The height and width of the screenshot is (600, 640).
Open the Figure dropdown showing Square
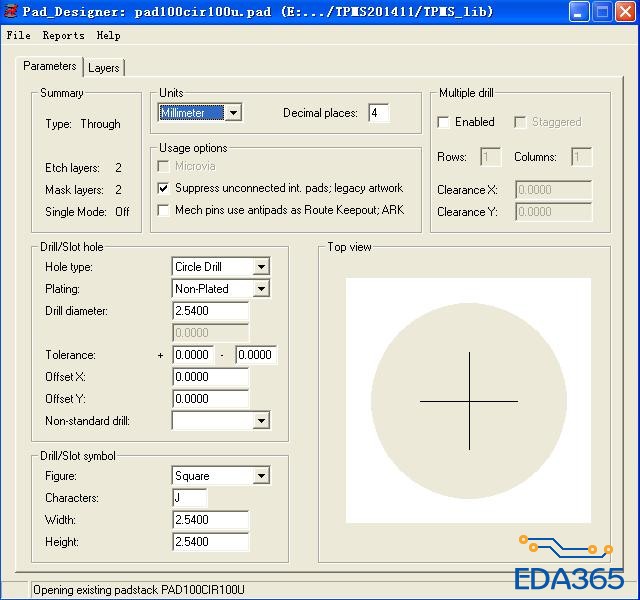(221, 476)
